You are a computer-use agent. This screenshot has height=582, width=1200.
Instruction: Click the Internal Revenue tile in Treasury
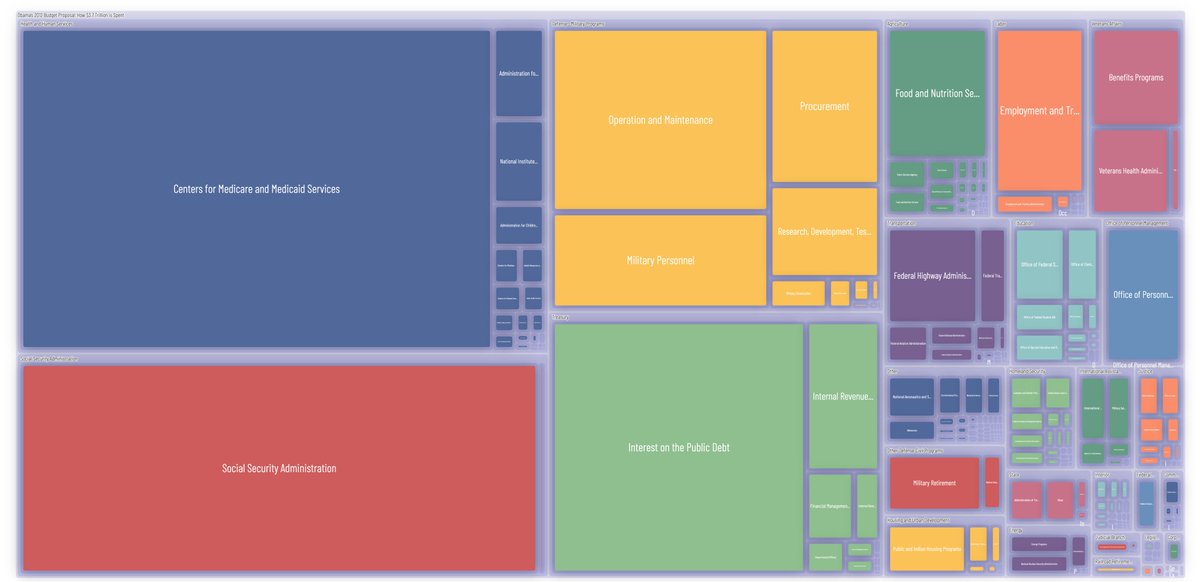tap(843, 396)
